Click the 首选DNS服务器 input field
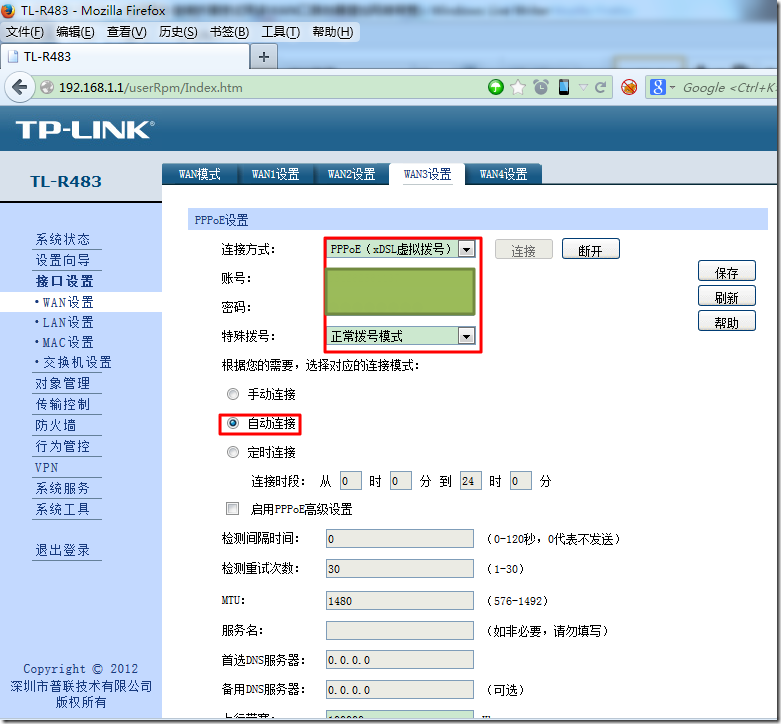Screen dimensions: 781x724 click(x=400, y=660)
